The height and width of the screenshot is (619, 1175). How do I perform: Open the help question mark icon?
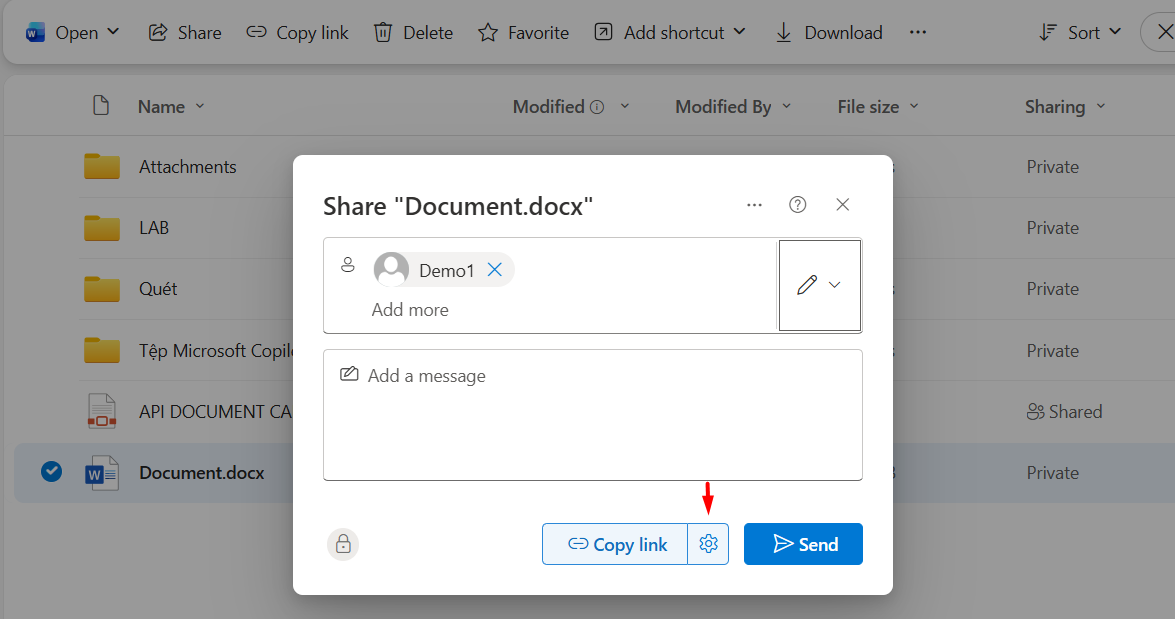[797, 205]
